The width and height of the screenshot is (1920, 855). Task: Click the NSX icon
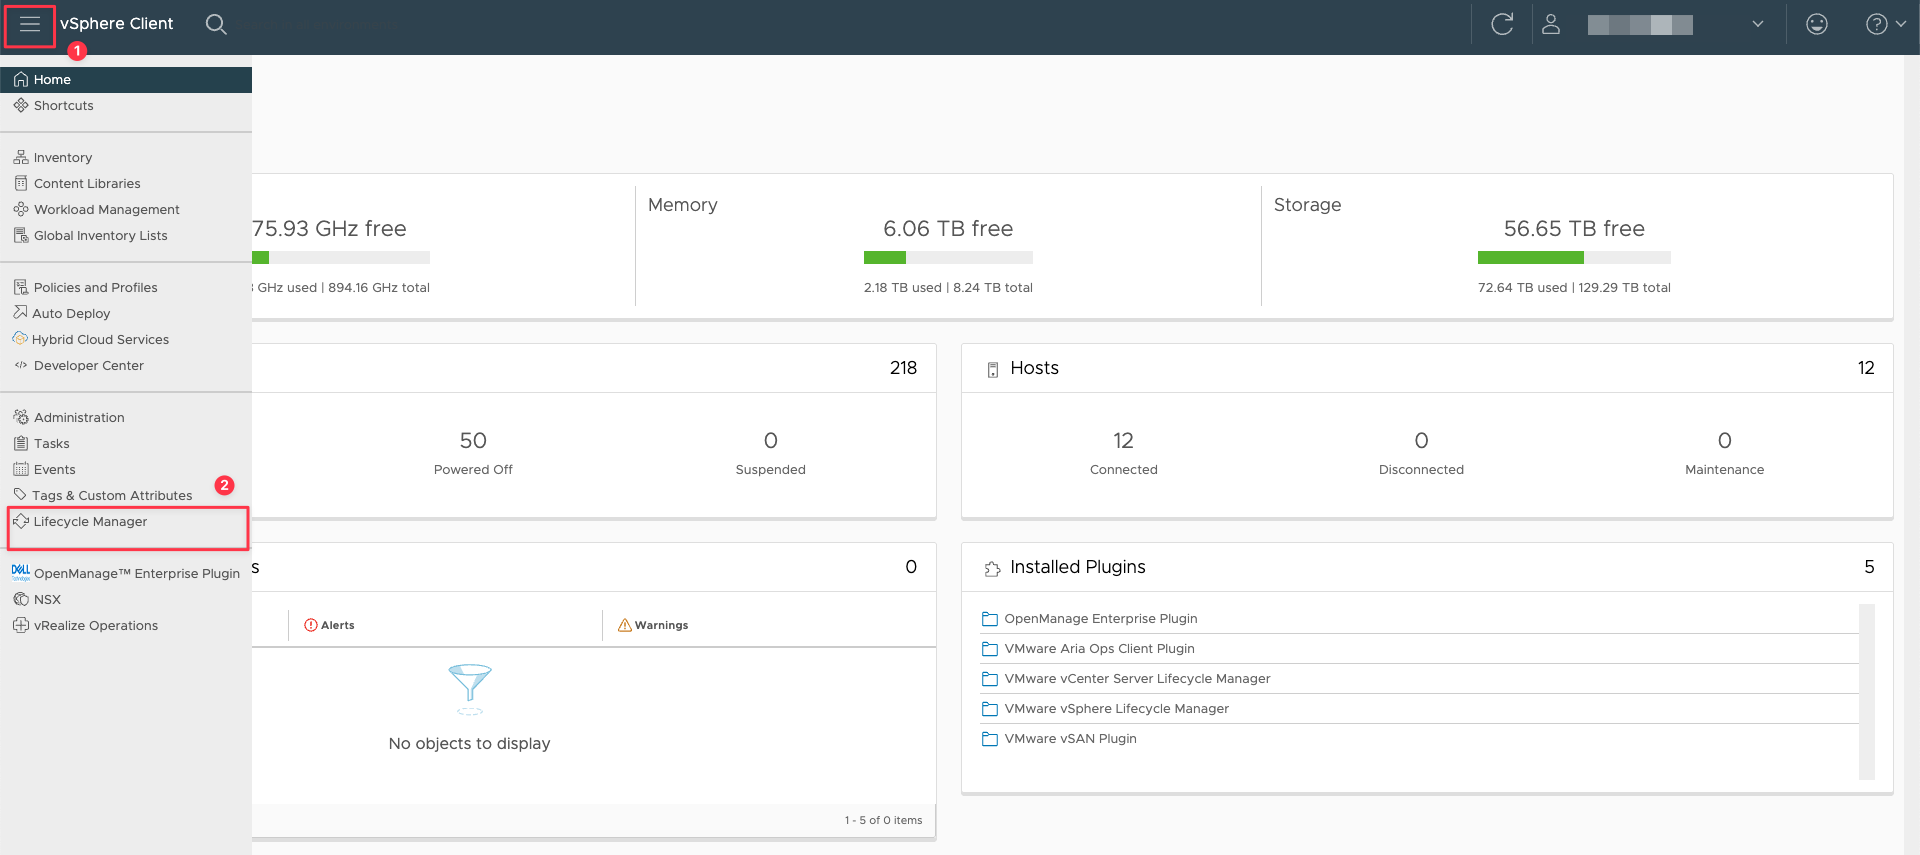coord(21,599)
